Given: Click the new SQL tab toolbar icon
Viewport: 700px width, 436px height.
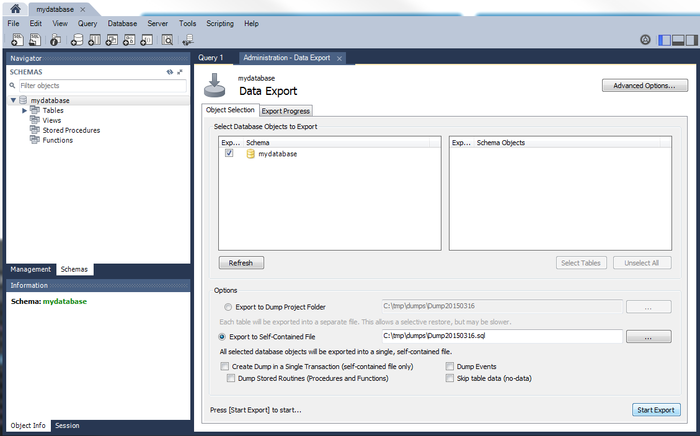Looking at the screenshot, I should pos(15,40).
